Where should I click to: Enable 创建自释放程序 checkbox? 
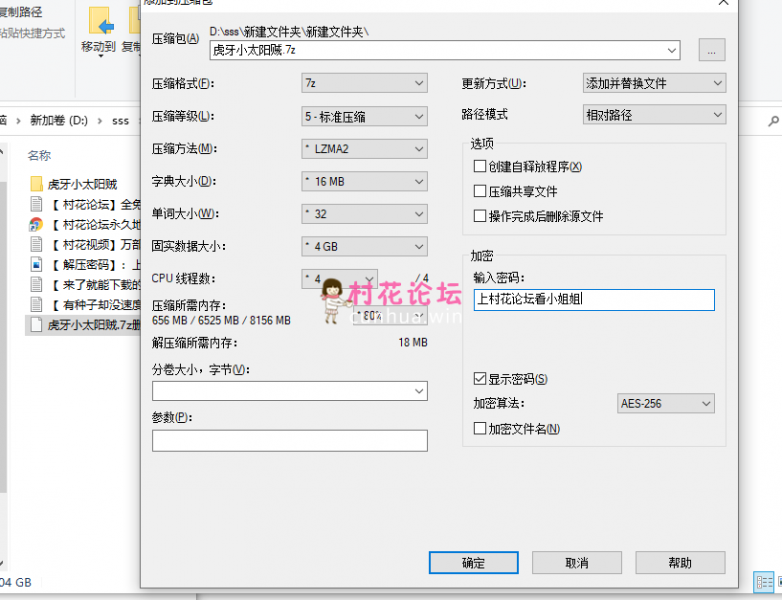point(480,167)
